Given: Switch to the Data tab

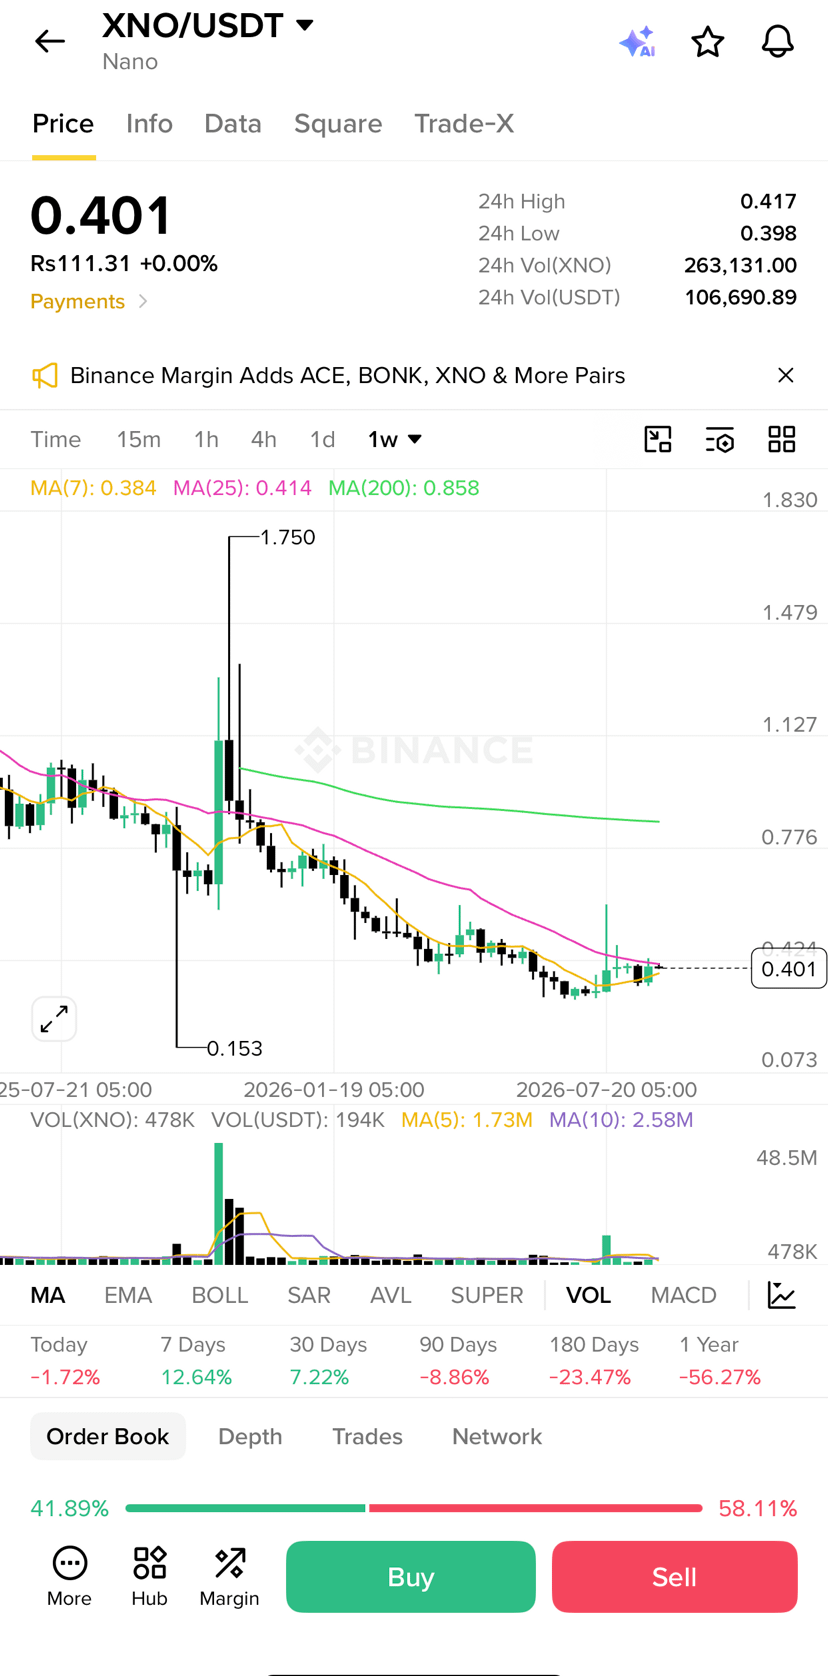Looking at the screenshot, I should coord(233,124).
